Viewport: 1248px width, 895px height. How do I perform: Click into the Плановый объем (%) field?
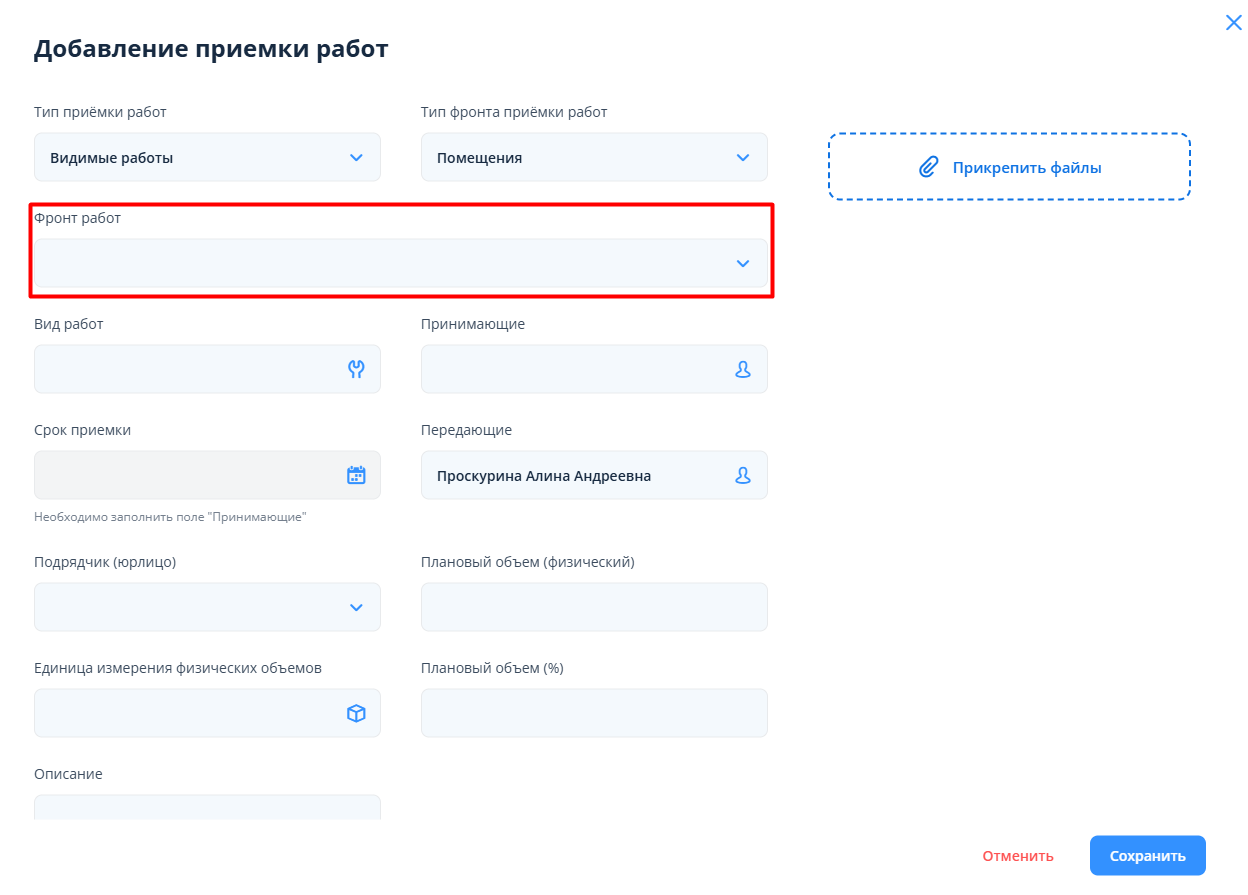(593, 713)
